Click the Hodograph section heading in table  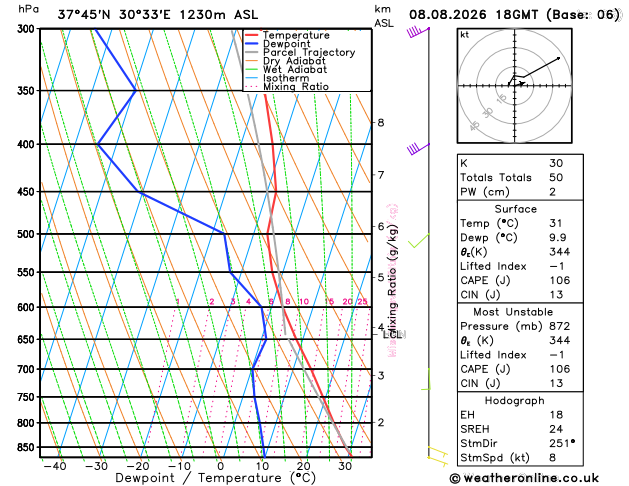pos(515,401)
